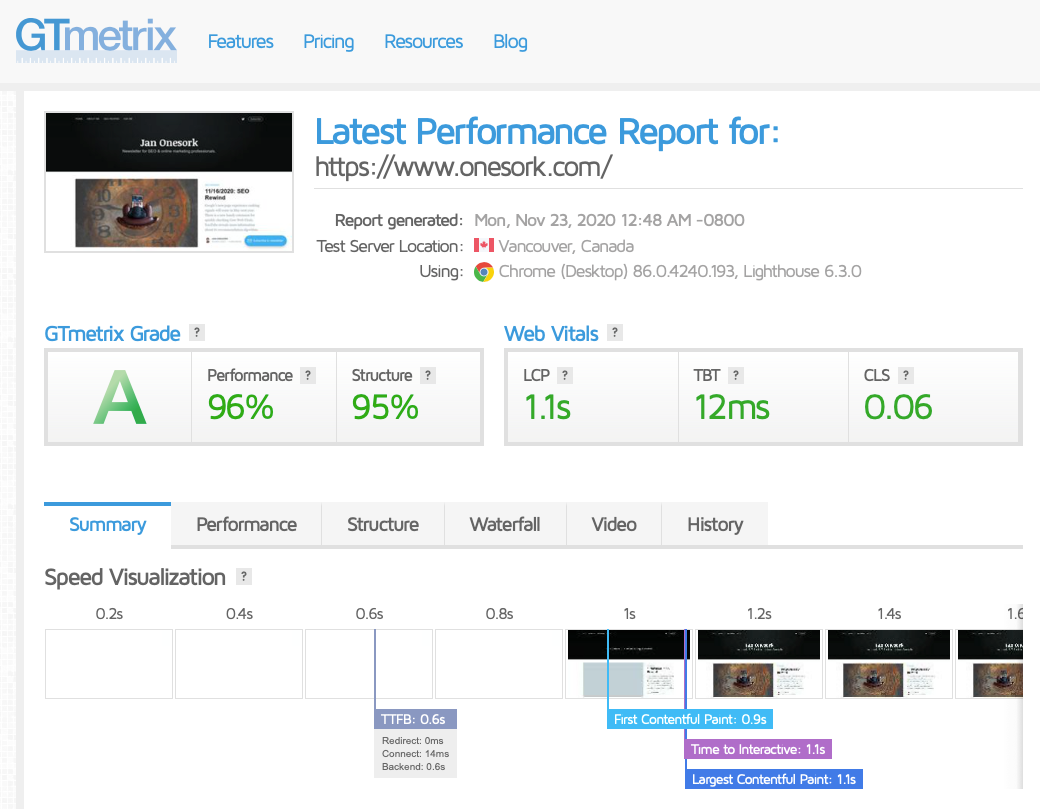Image resolution: width=1040 pixels, height=809 pixels.
Task: Open the Waterfall tab
Action: 505,525
